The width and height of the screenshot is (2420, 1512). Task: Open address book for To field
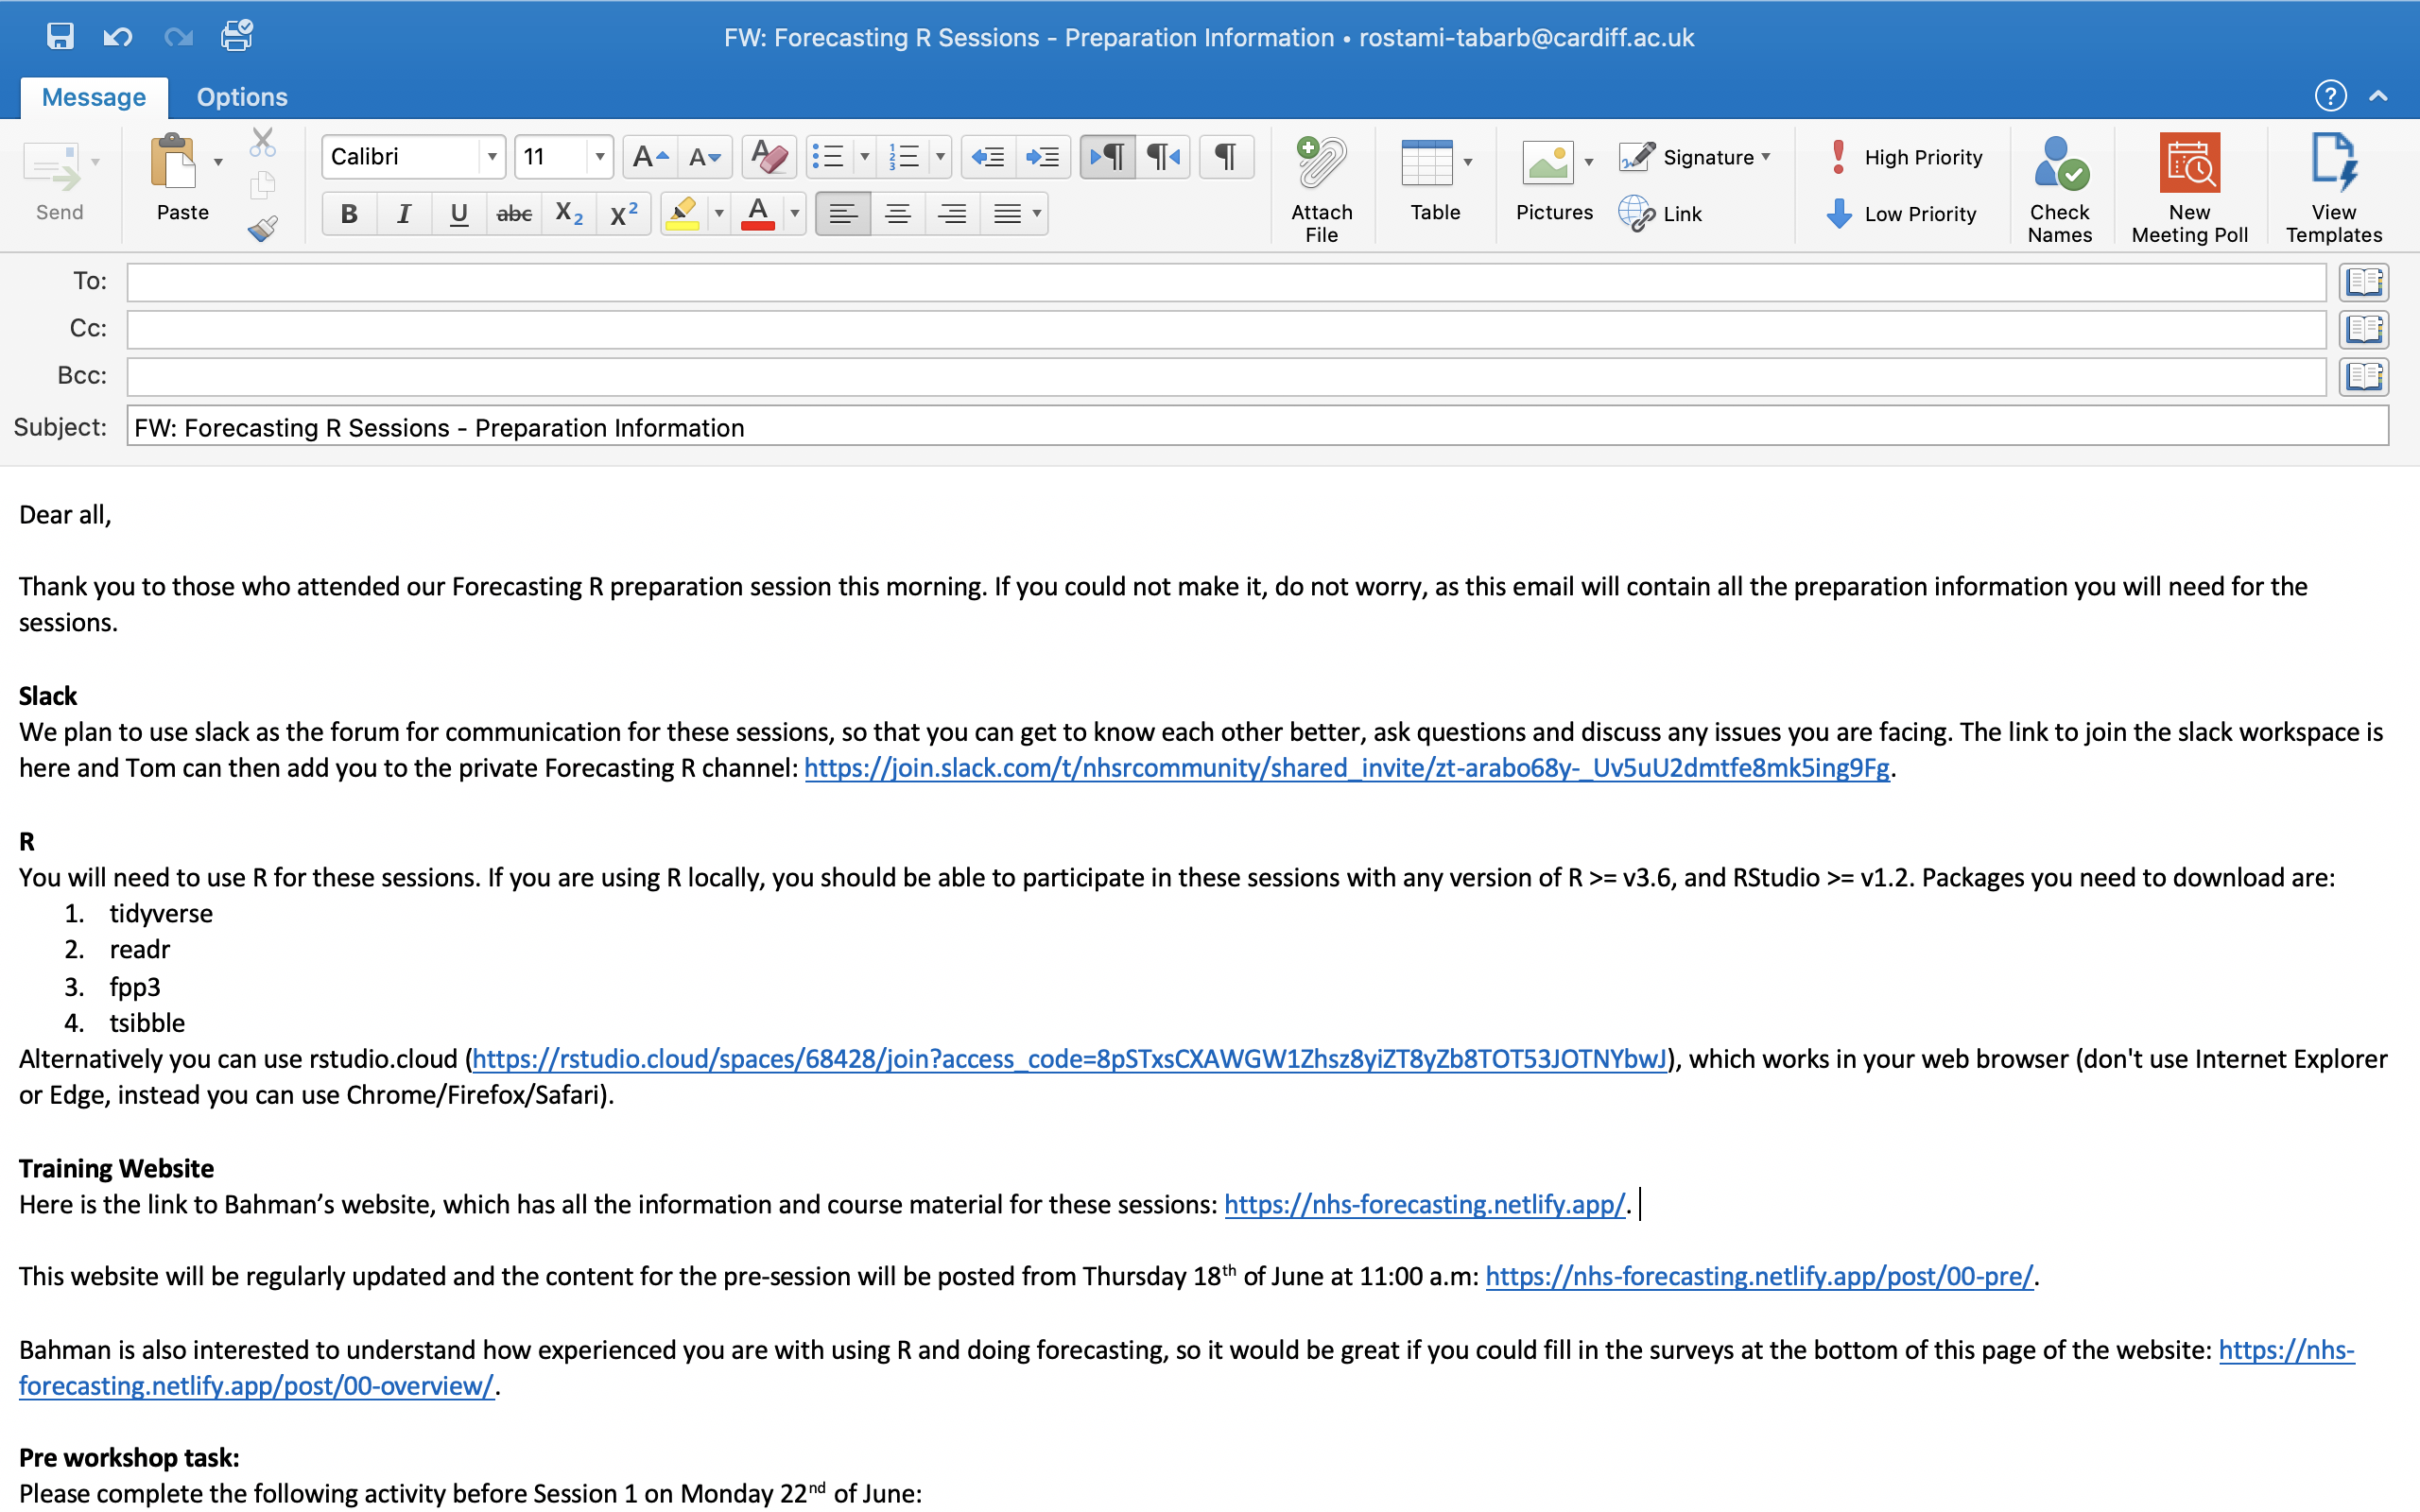(x=2364, y=282)
